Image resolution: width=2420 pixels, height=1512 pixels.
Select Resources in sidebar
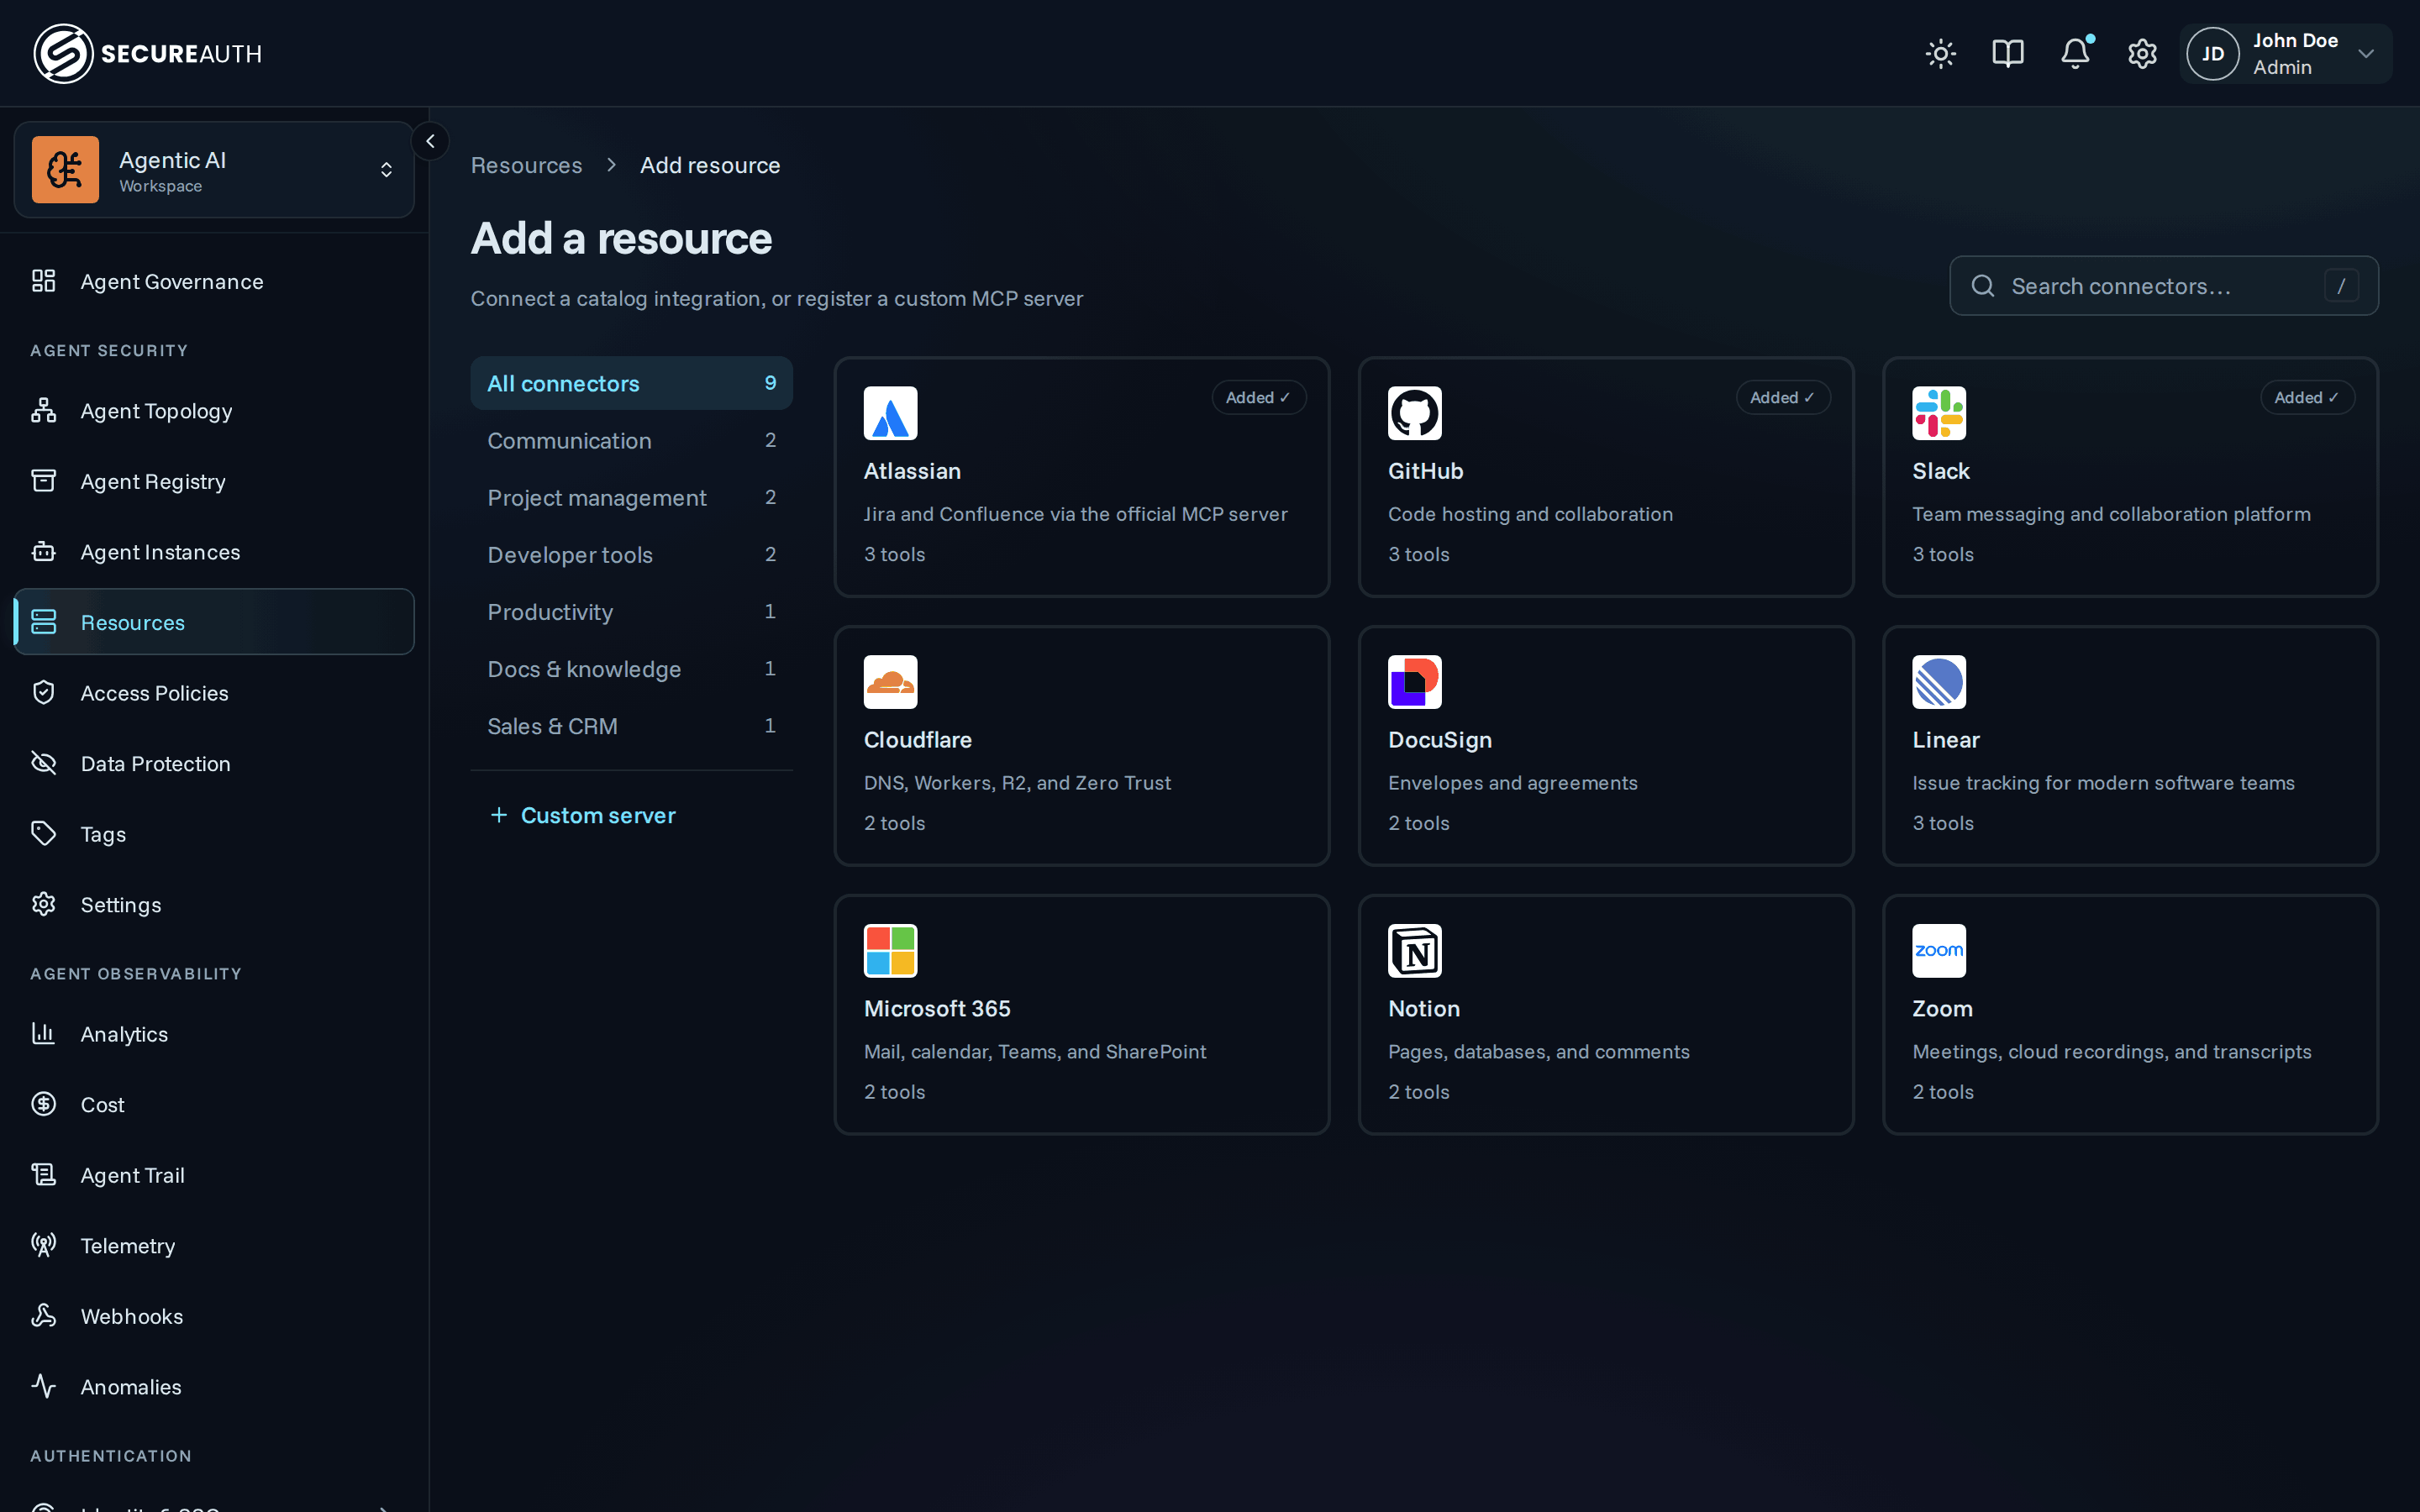click(214, 622)
